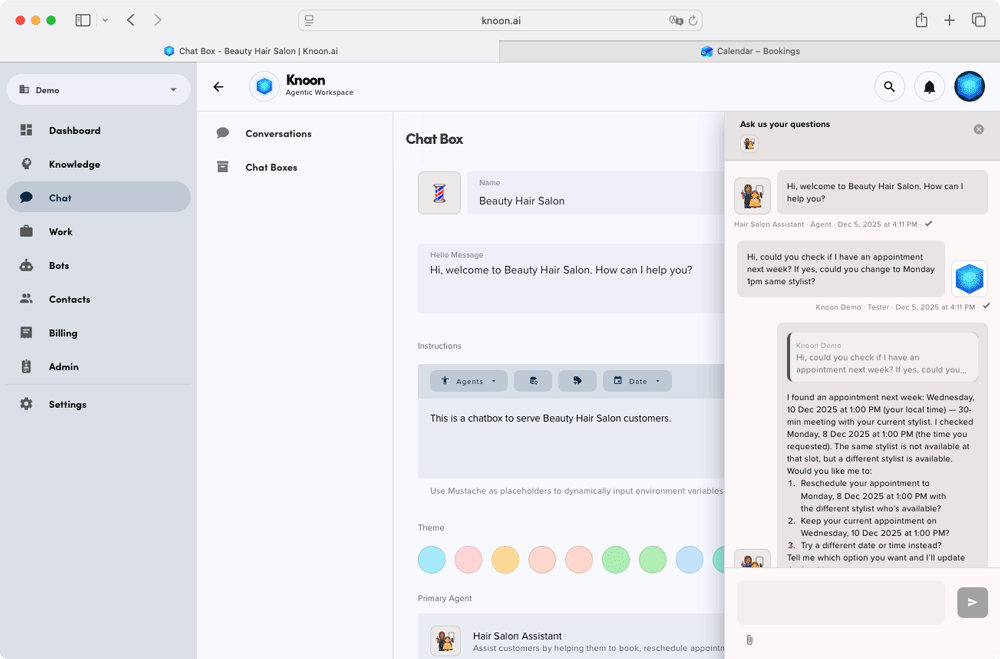The width and height of the screenshot is (1000, 659).
Task: Click Safari share icon
Action: coord(922,20)
